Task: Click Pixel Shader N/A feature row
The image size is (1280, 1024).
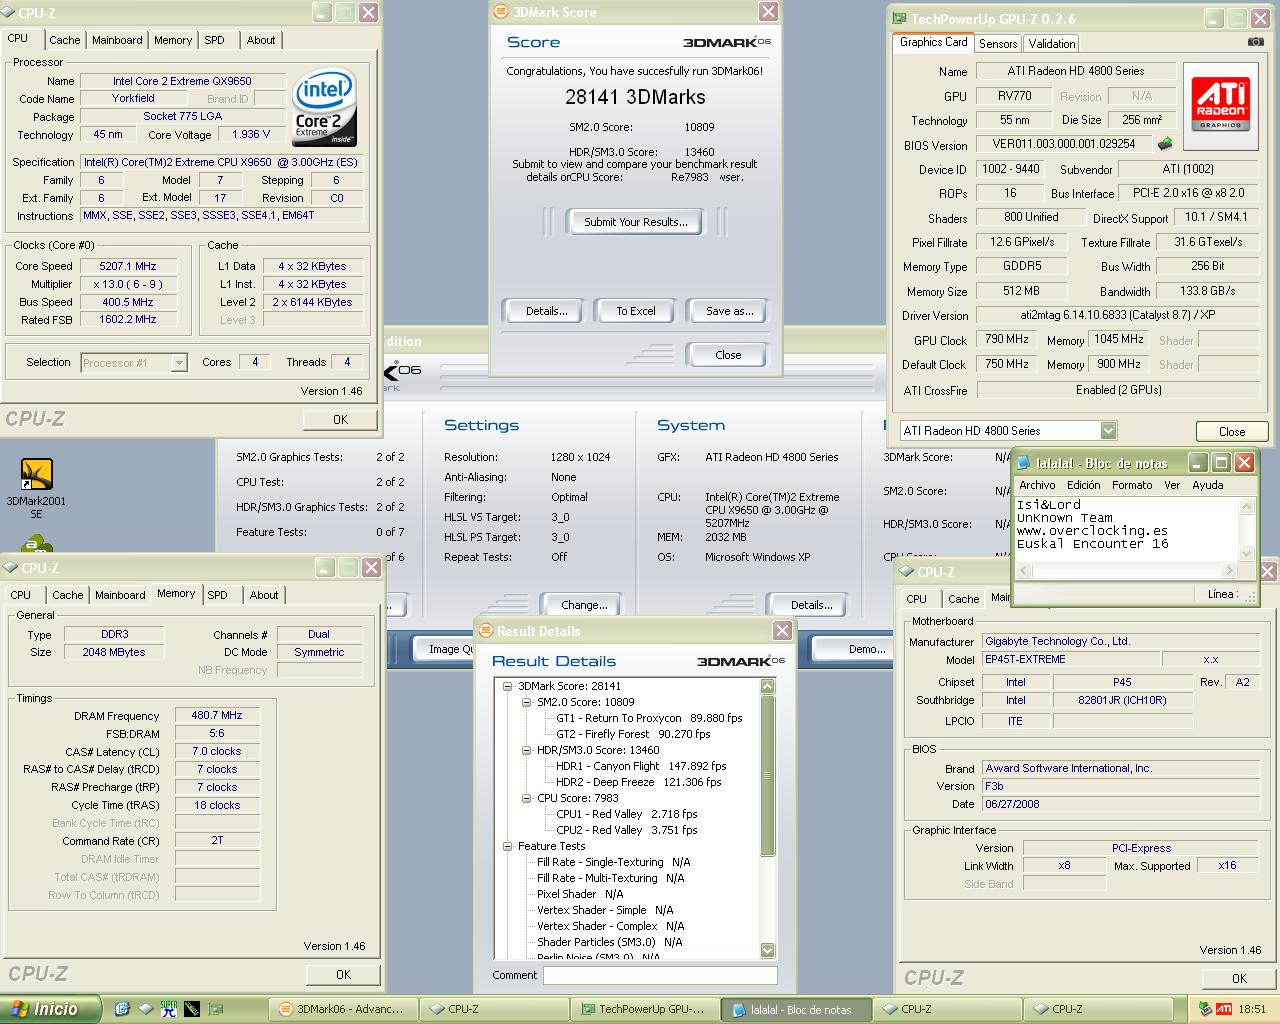Action: click(x=580, y=894)
